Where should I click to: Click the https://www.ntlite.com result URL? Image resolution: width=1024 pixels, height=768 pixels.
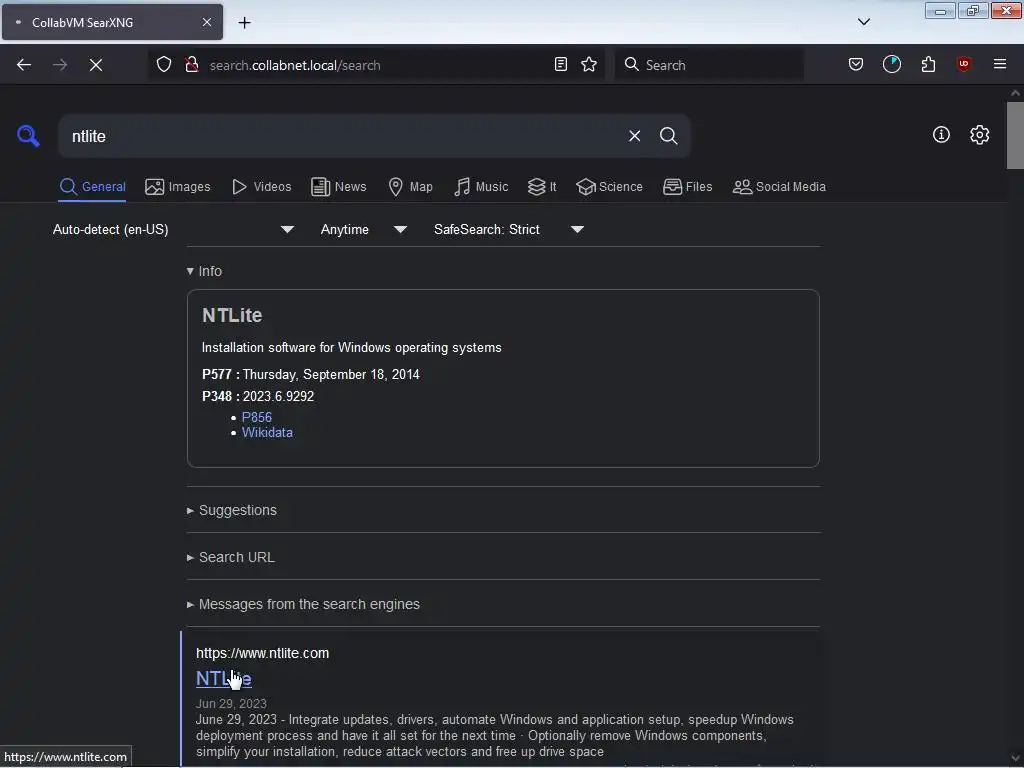(263, 653)
